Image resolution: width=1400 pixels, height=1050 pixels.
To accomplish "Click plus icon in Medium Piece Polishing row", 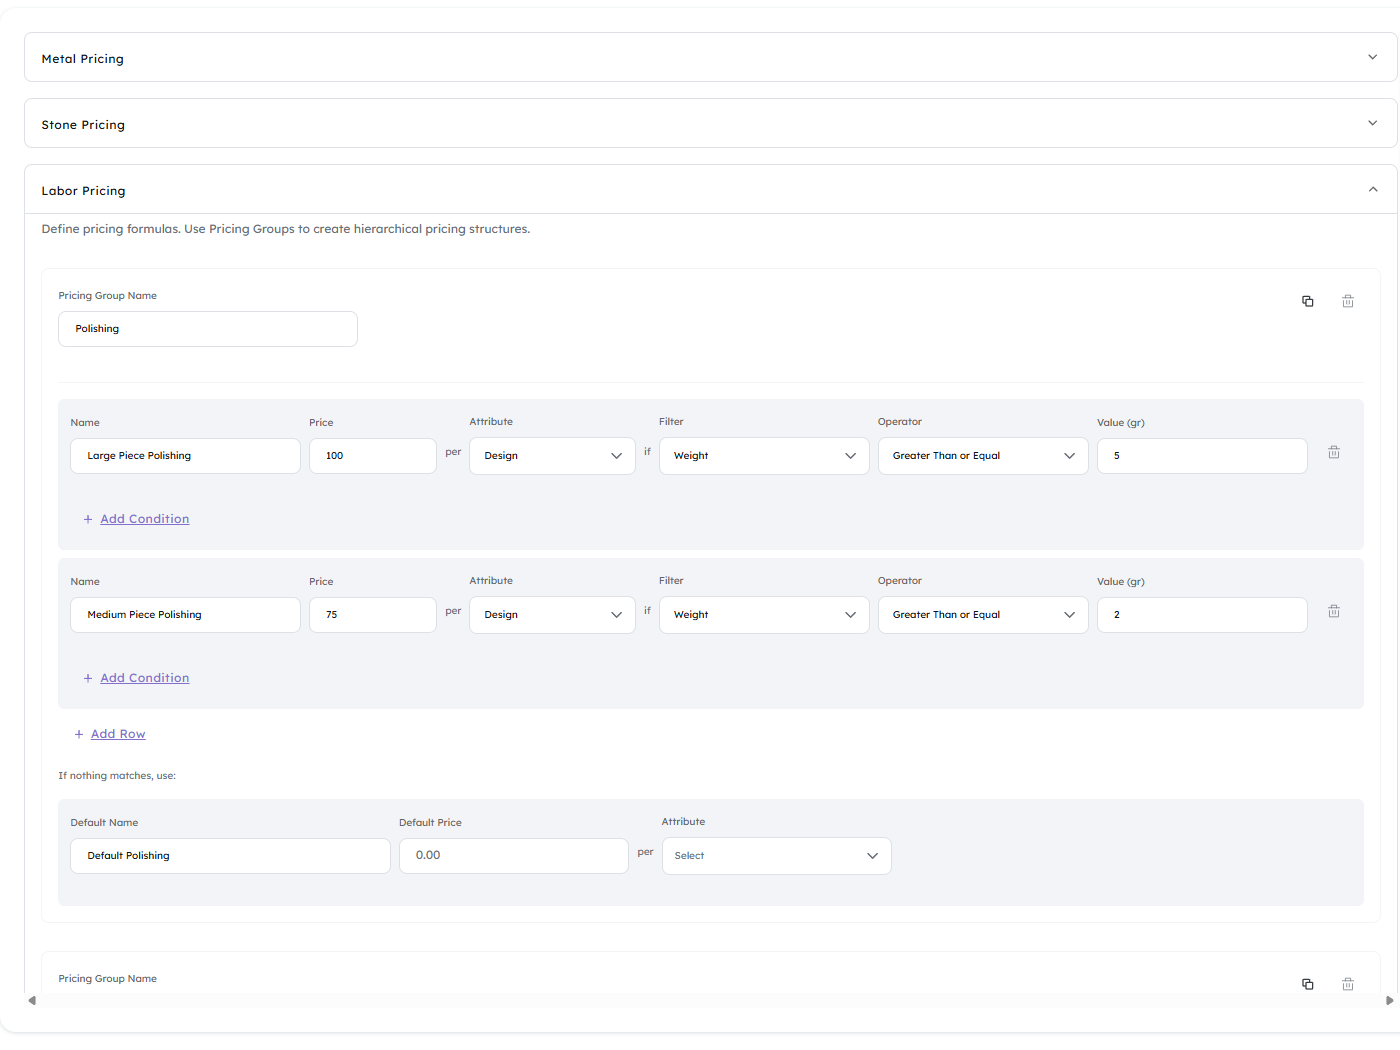I will (88, 678).
